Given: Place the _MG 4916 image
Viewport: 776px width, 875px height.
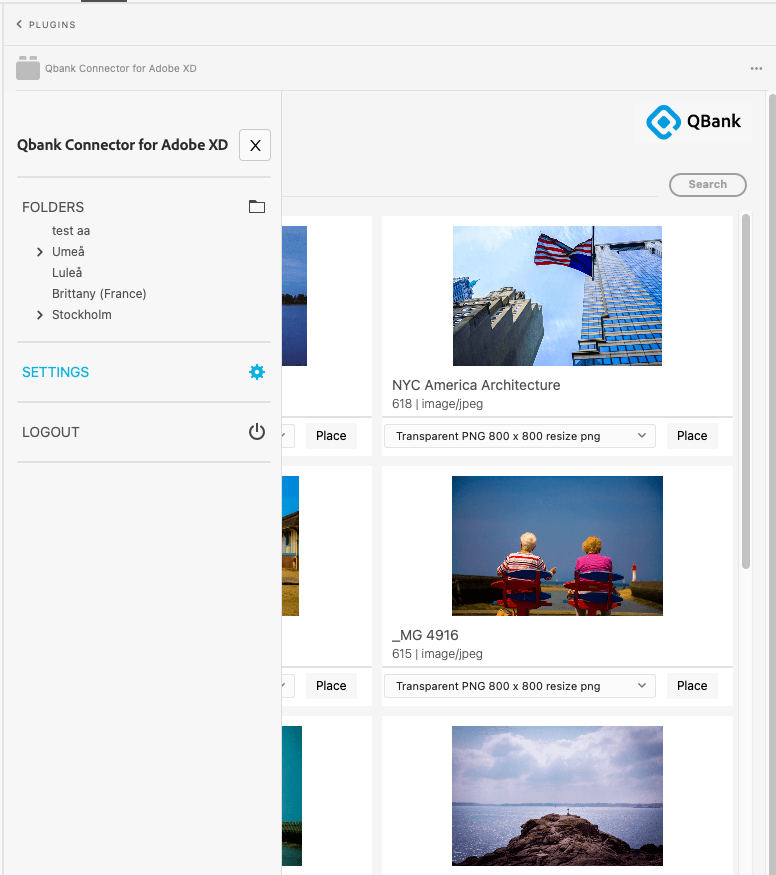Looking at the screenshot, I should click(x=692, y=686).
